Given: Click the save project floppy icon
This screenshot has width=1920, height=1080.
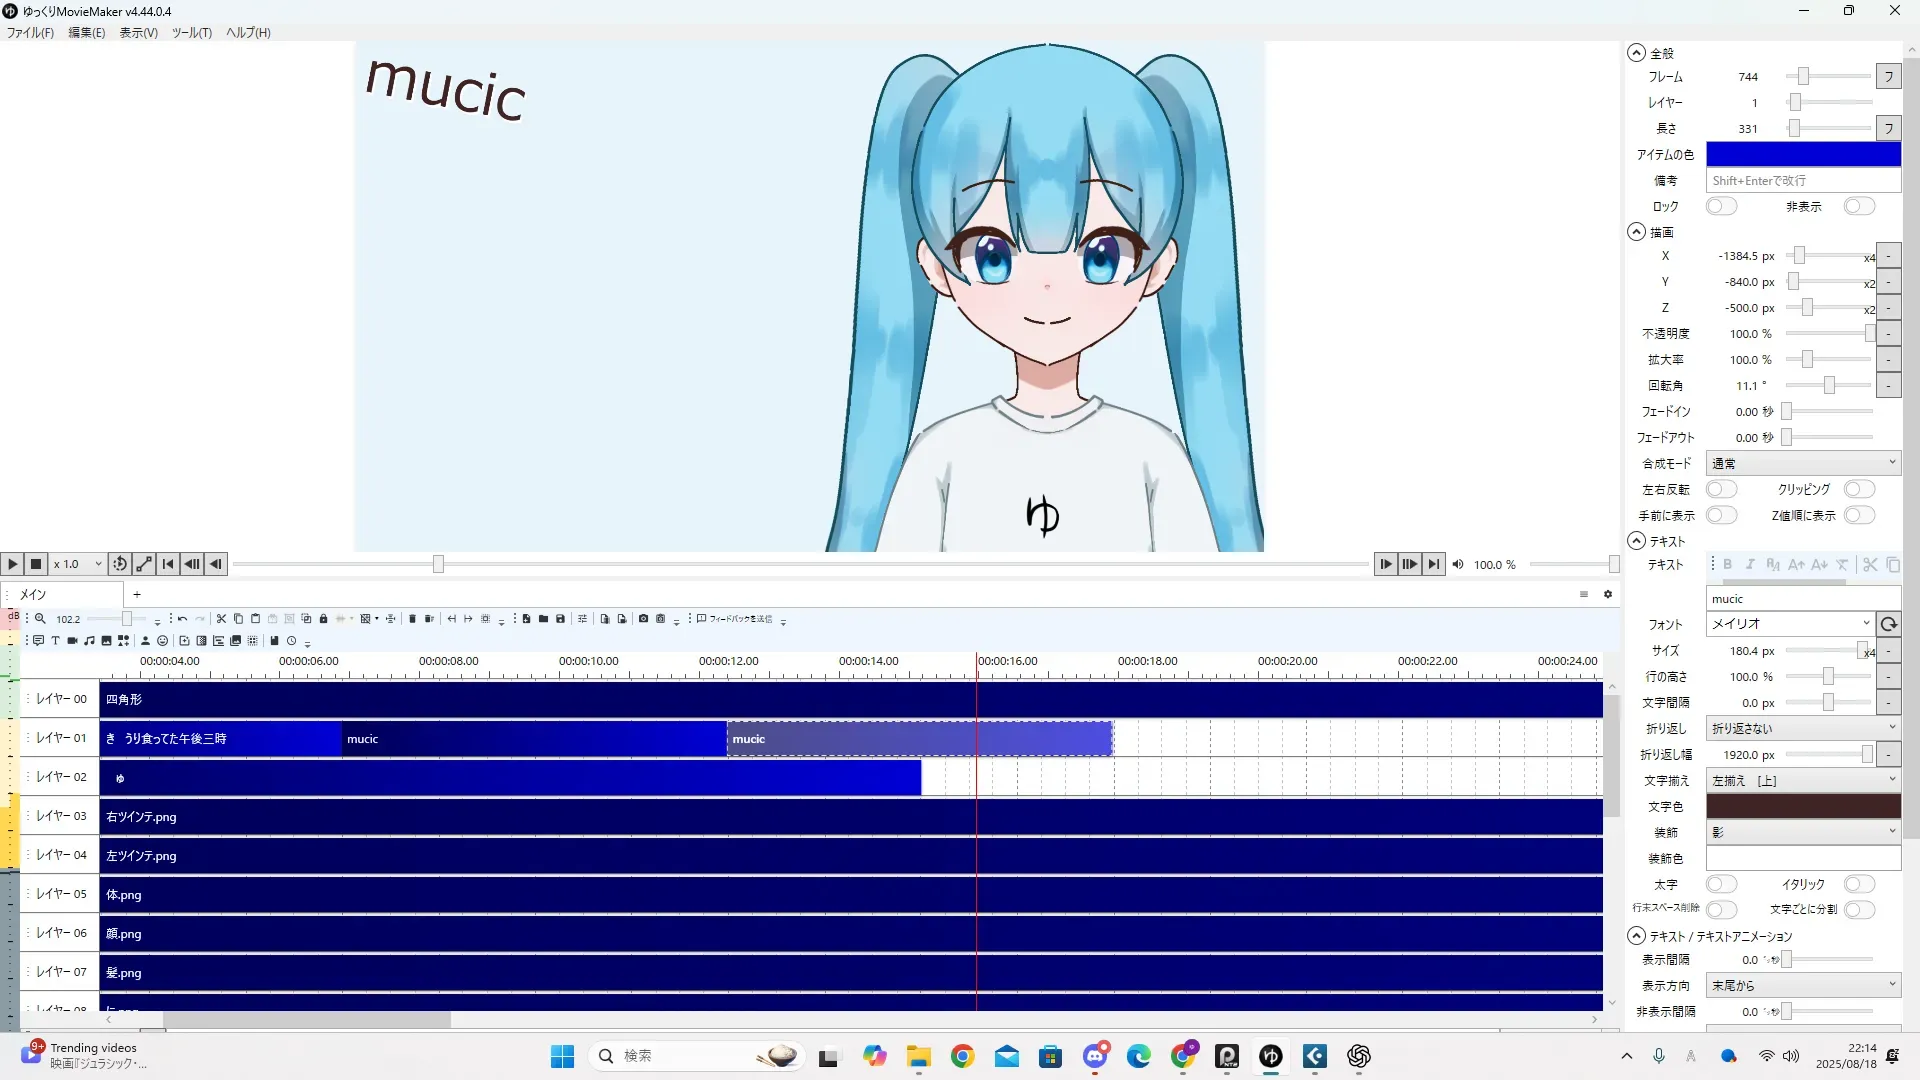Looking at the screenshot, I should pos(560,619).
